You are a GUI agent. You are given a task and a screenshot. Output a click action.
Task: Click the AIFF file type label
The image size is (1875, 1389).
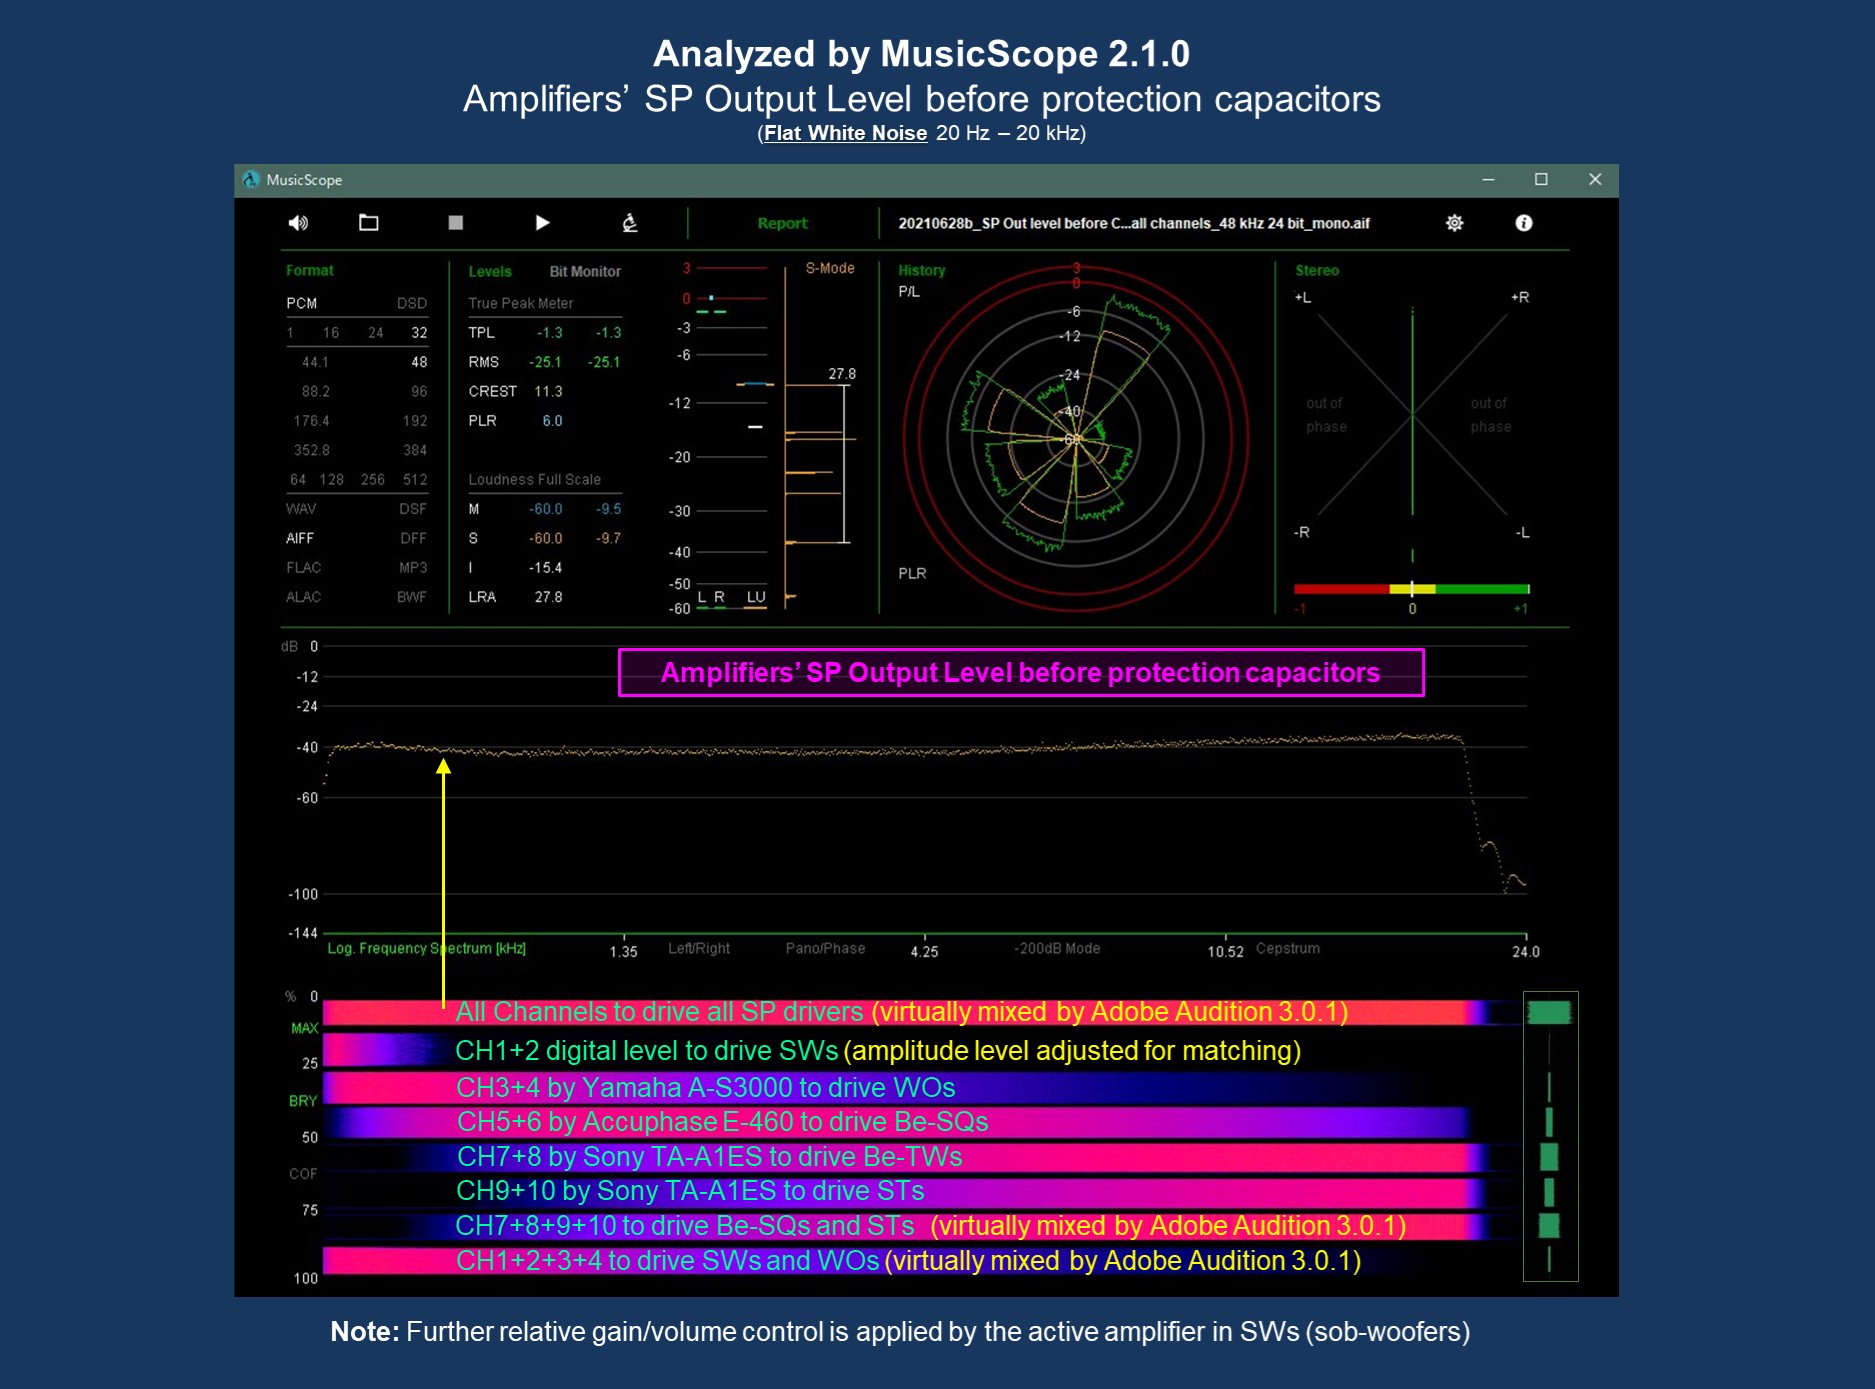300,539
